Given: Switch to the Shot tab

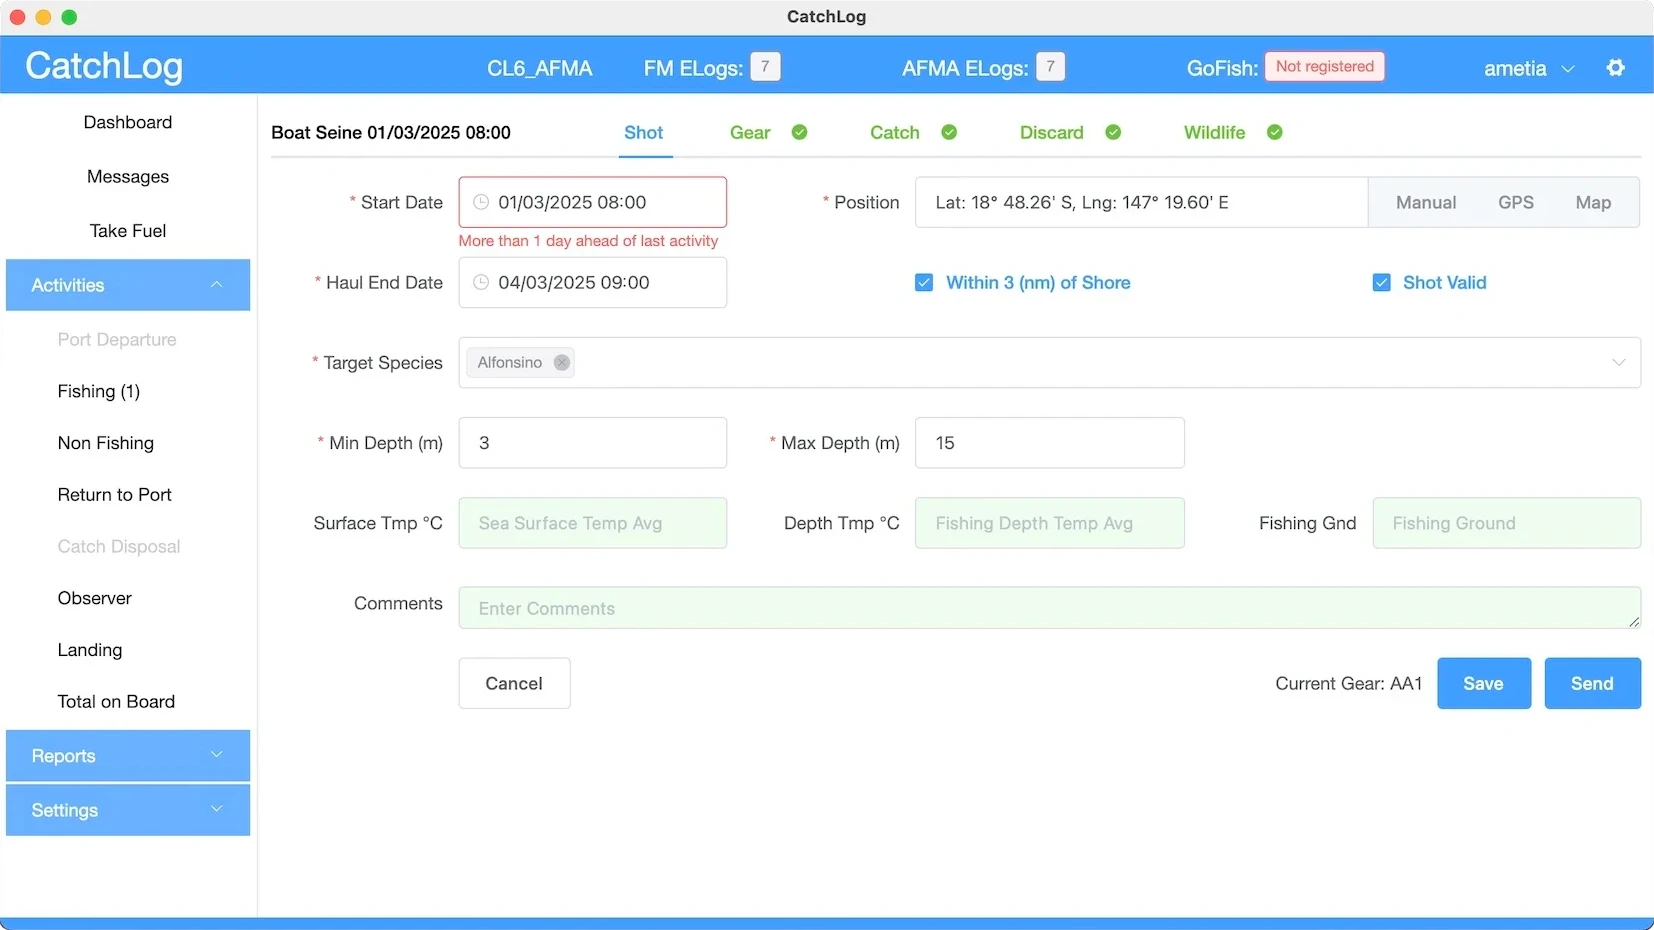Looking at the screenshot, I should [643, 133].
